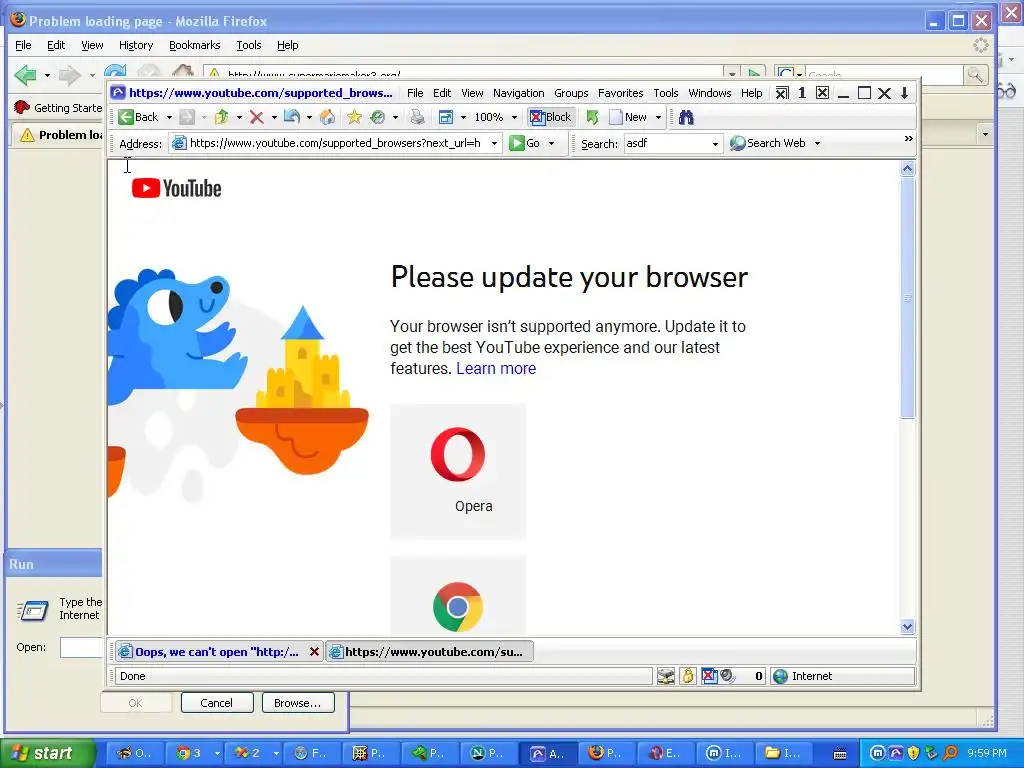Expand the New button dropdown arrow
Image resolution: width=1024 pixels, height=768 pixels.
(x=658, y=118)
